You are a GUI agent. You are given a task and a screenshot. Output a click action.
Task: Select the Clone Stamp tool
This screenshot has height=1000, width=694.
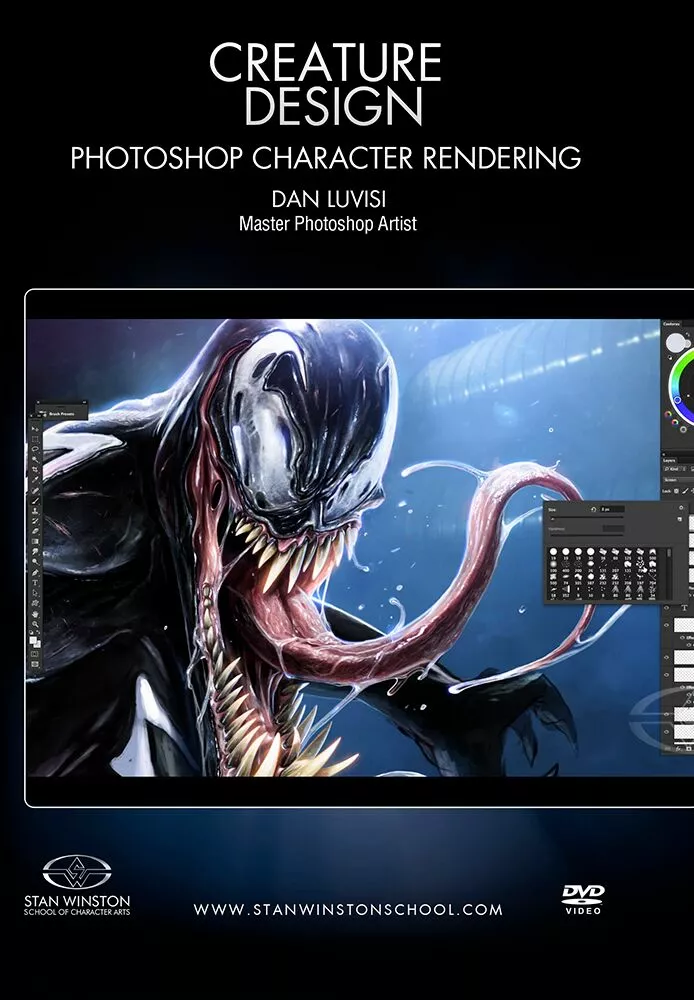coord(35,511)
